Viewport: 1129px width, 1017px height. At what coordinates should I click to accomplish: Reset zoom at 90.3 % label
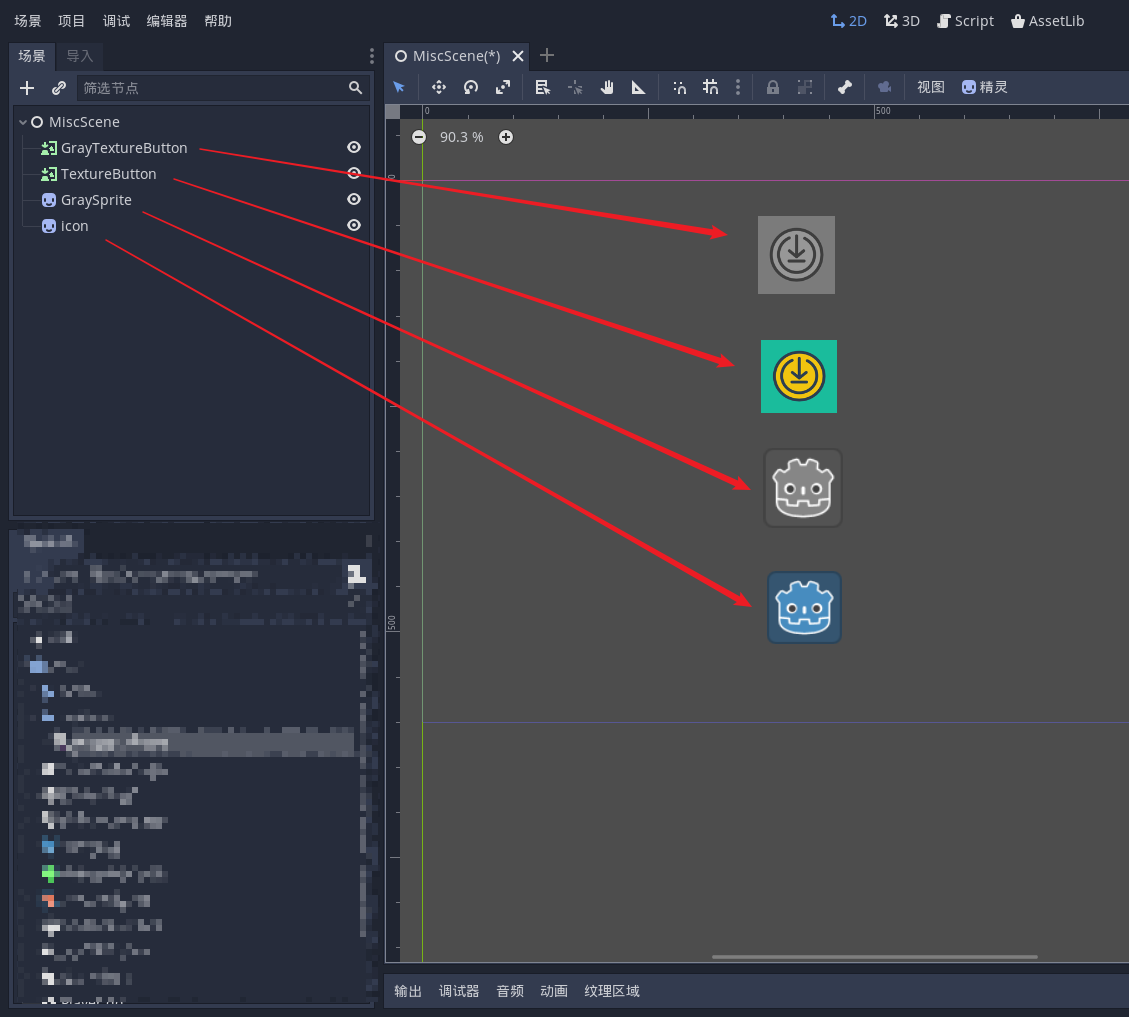pyautogui.click(x=462, y=137)
